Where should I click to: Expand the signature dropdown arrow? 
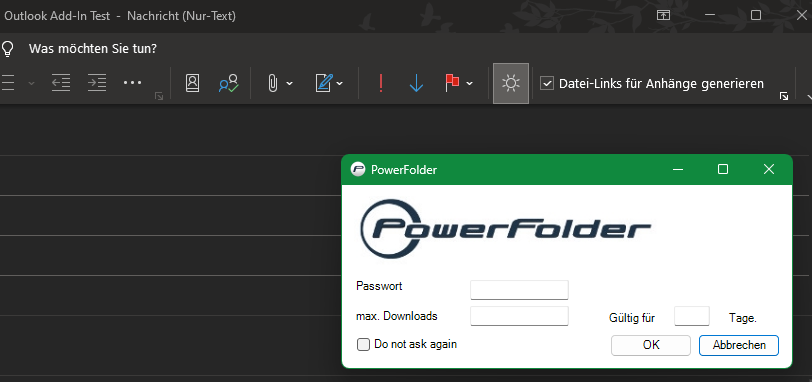[x=340, y=83]
